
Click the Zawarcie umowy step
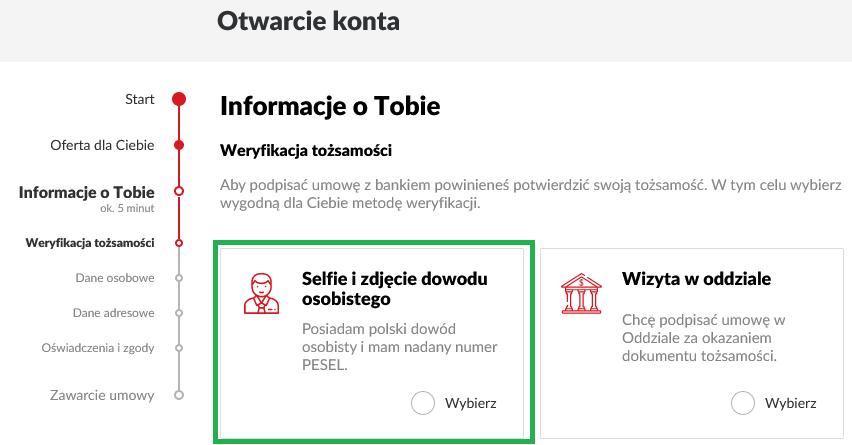click(x=102, y=395)
